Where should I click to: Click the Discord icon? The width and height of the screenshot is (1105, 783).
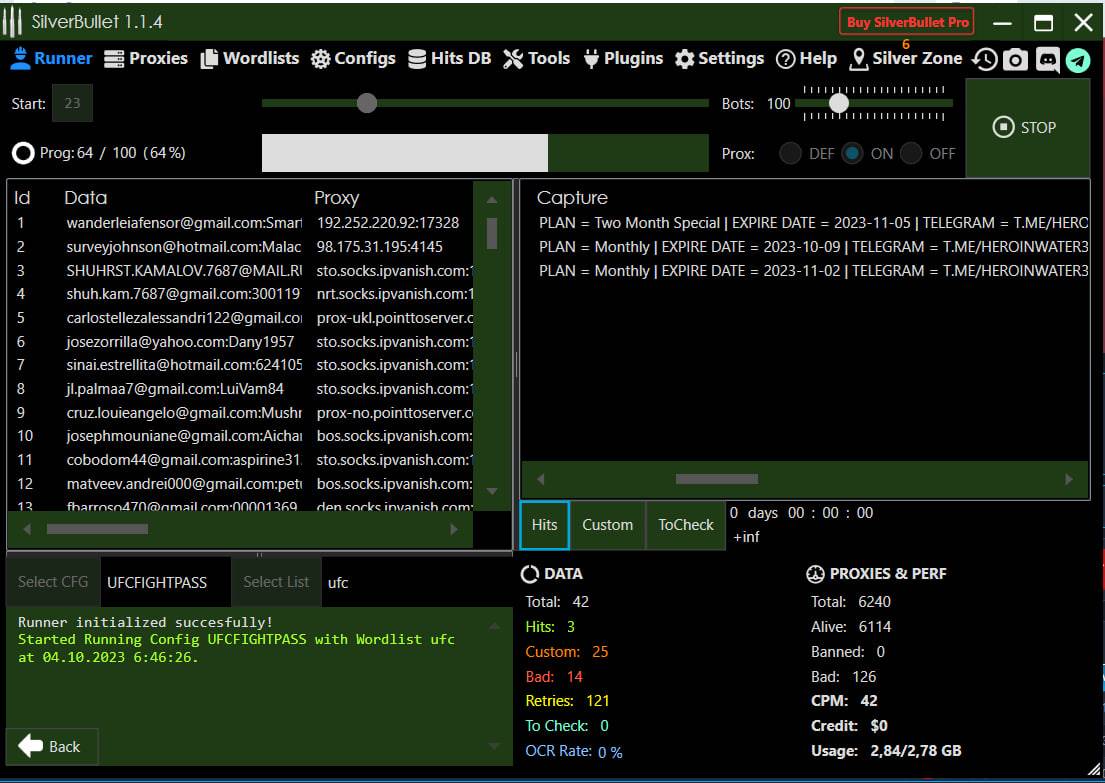[x=1047, y=60]
